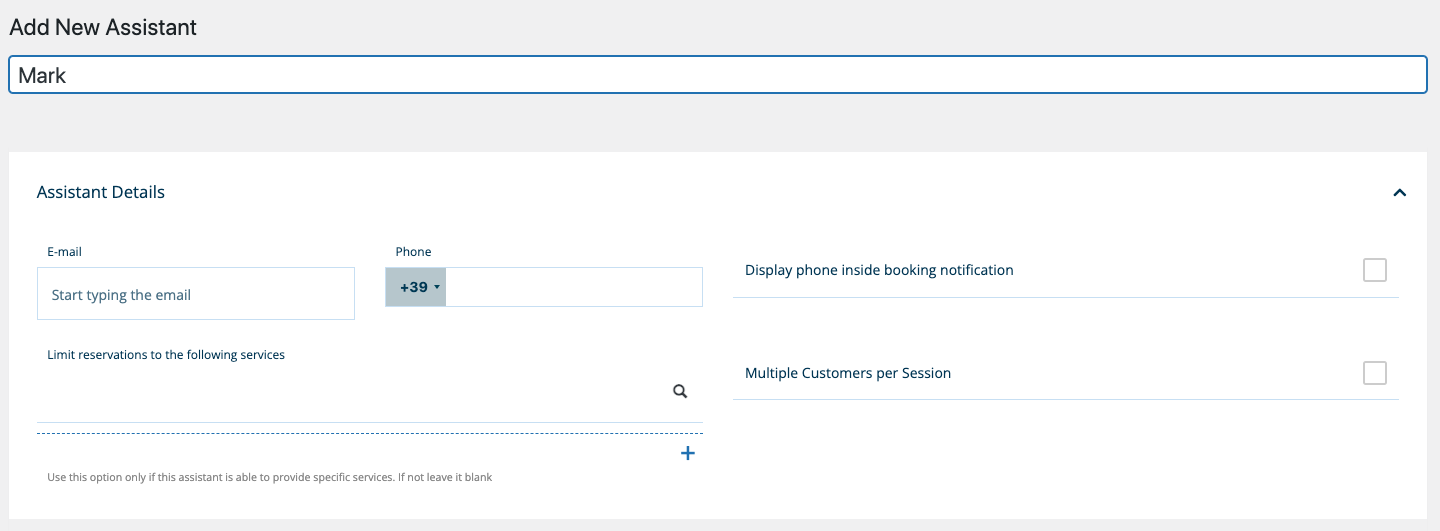This screenshot has height=531, width=1440.
Task: Click the Limit reservations to following services label
Action: tap(166, 355)
